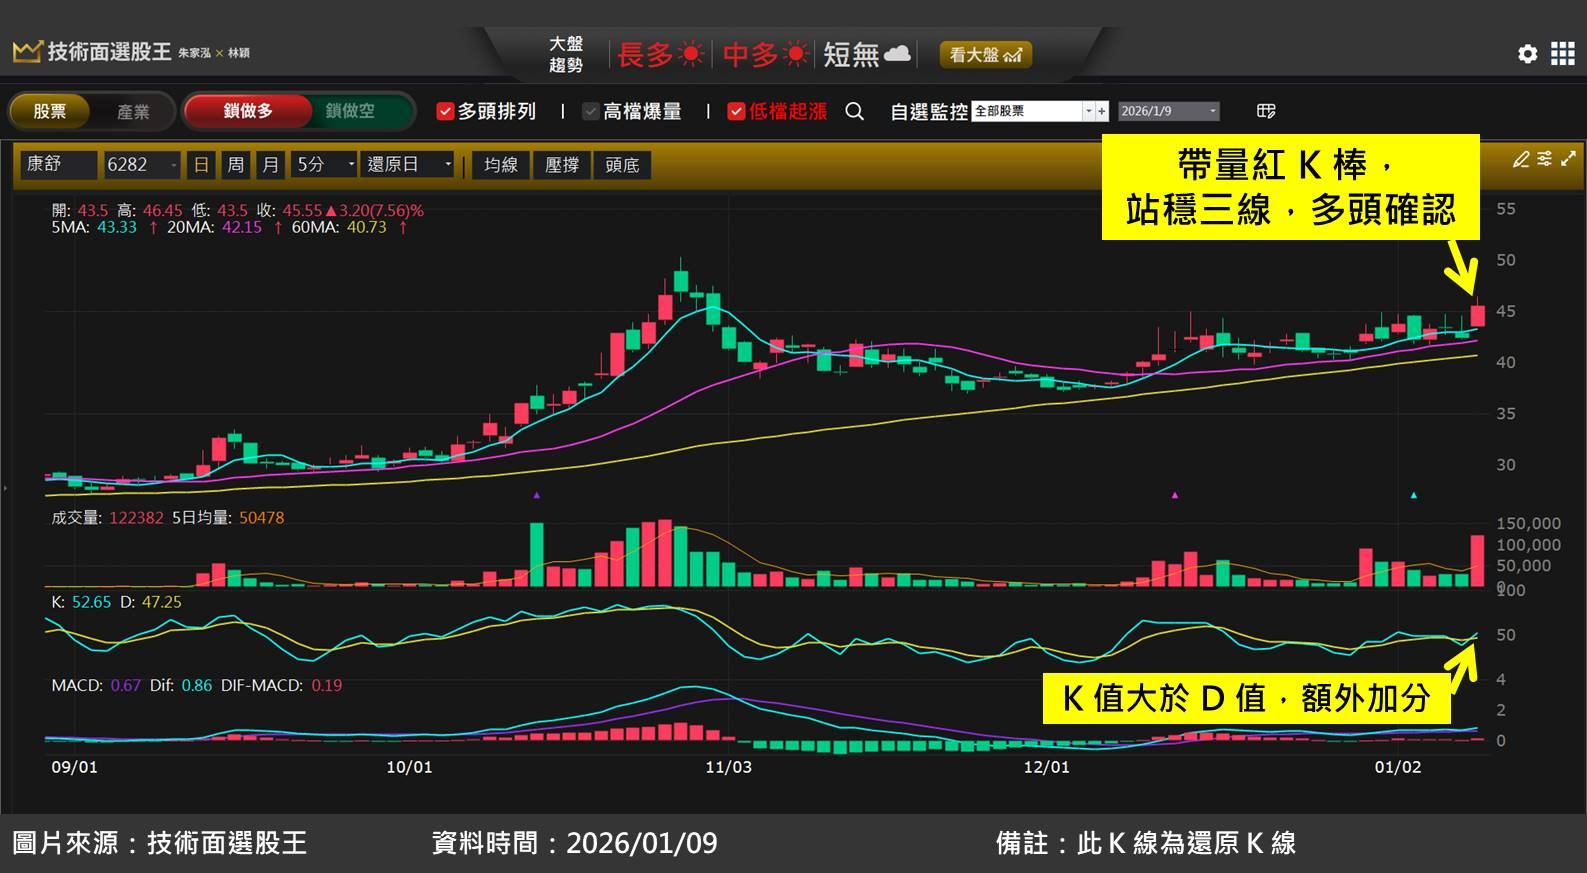
Task: Click the 長多 long-term trend label
Action: coord(646,54)
